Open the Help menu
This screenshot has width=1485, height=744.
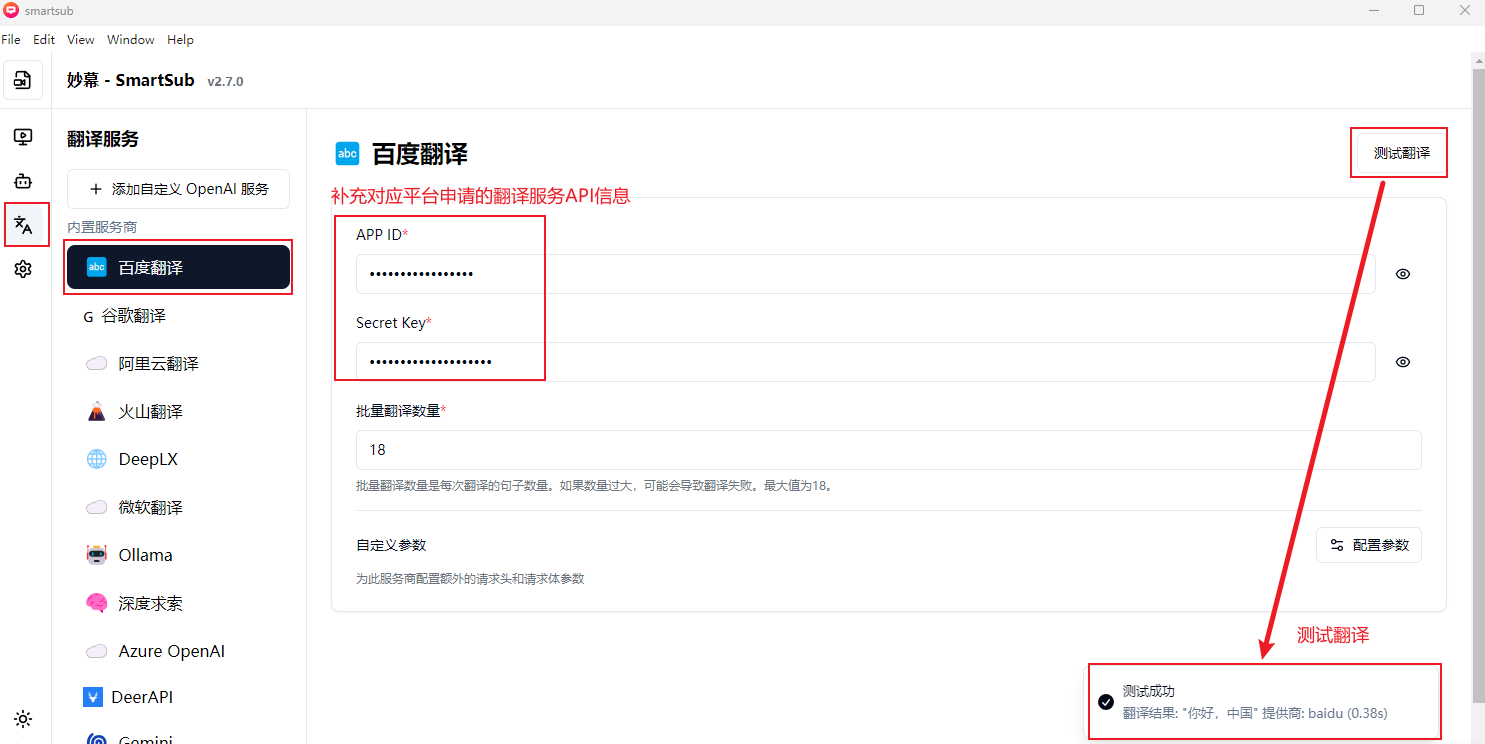181,40
